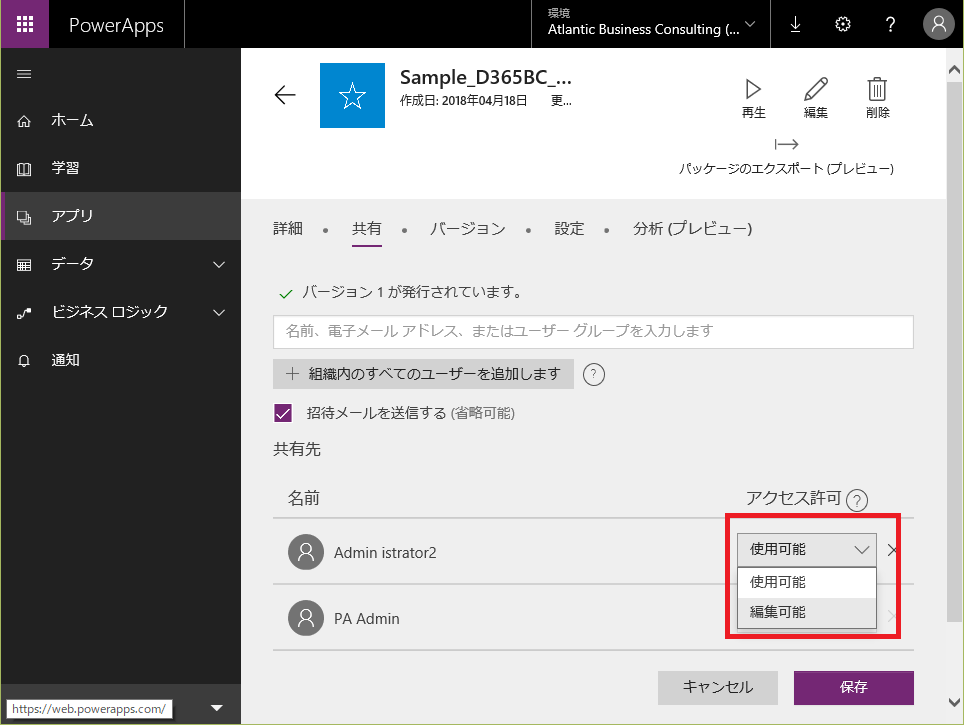Click the 学習 book icon

click(24, 169)
